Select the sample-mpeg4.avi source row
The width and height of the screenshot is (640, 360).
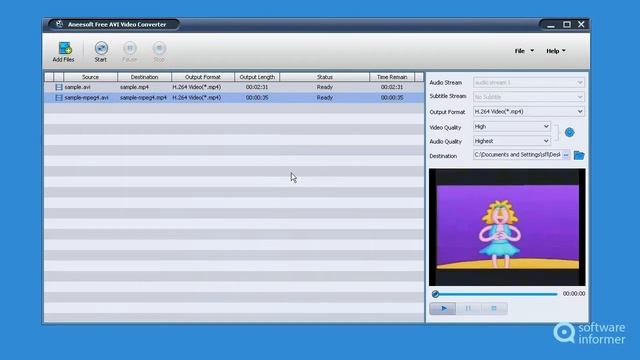click(87, 98)
